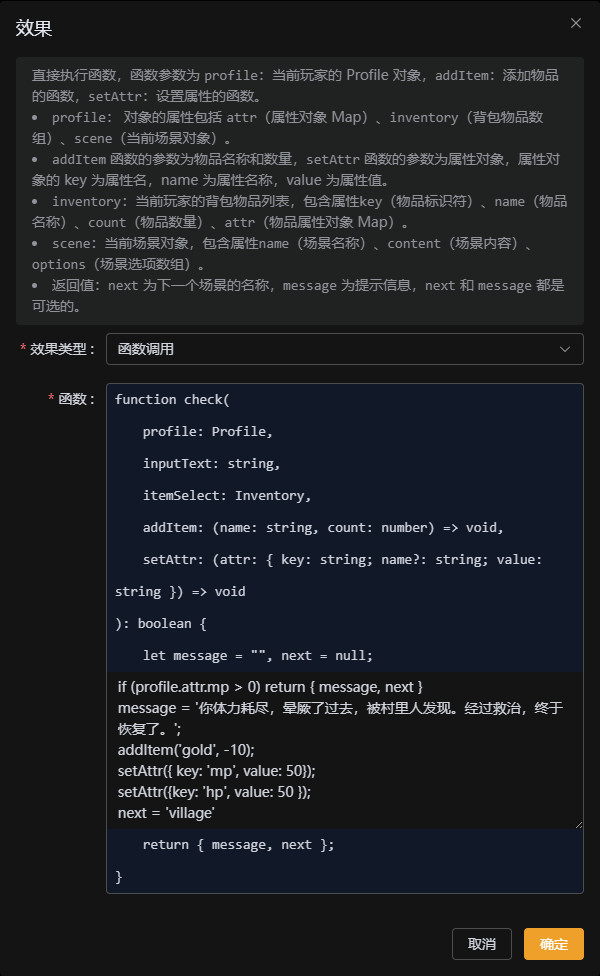The image size is (600, 976).
Task: Click the 取消 cancel button
Action: pos(481,943)
